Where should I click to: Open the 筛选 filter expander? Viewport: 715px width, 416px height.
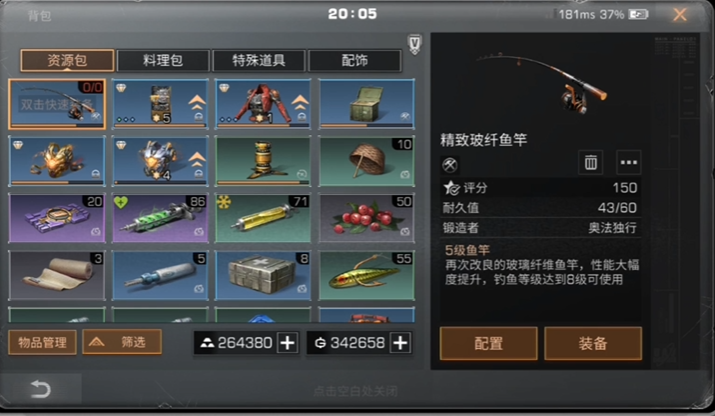coord(122,342)
